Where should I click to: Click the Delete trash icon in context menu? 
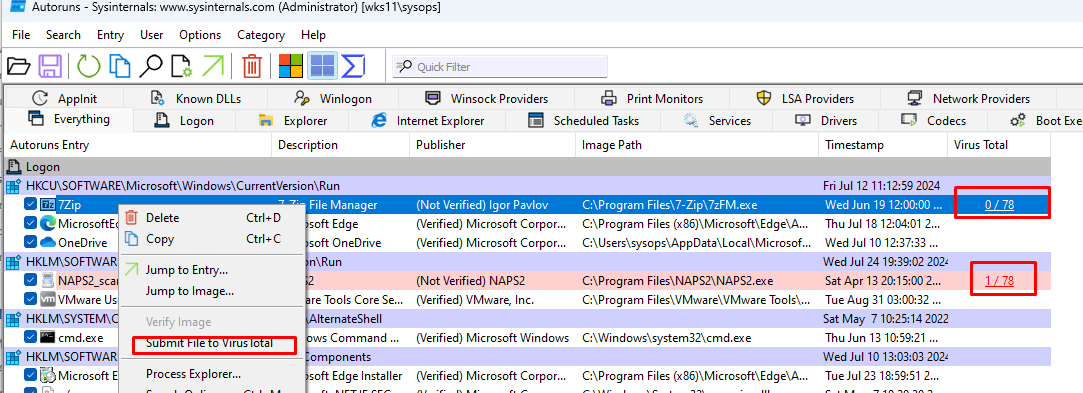tap(131, 218)
